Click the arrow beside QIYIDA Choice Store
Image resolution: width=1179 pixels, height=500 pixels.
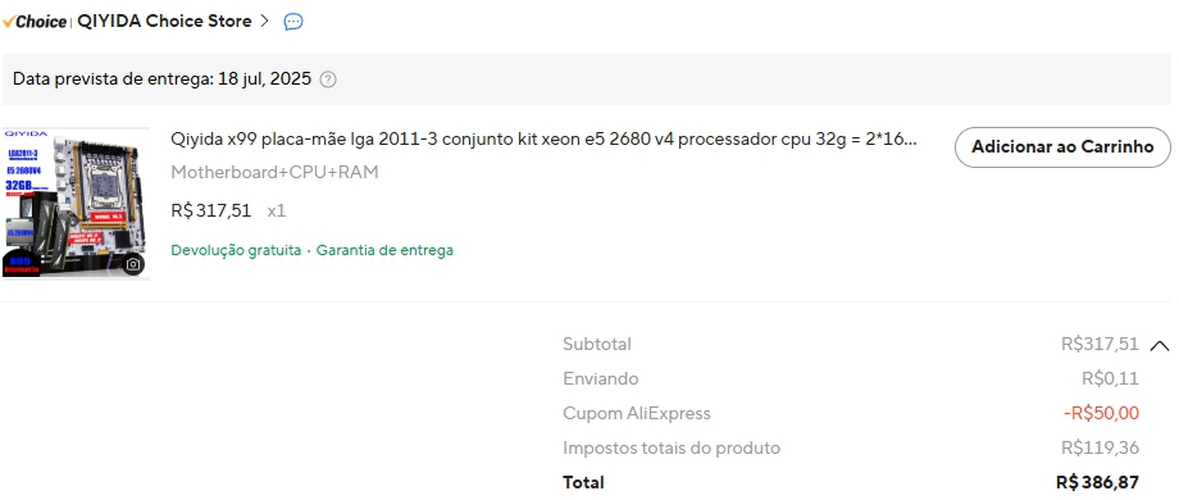265,21
